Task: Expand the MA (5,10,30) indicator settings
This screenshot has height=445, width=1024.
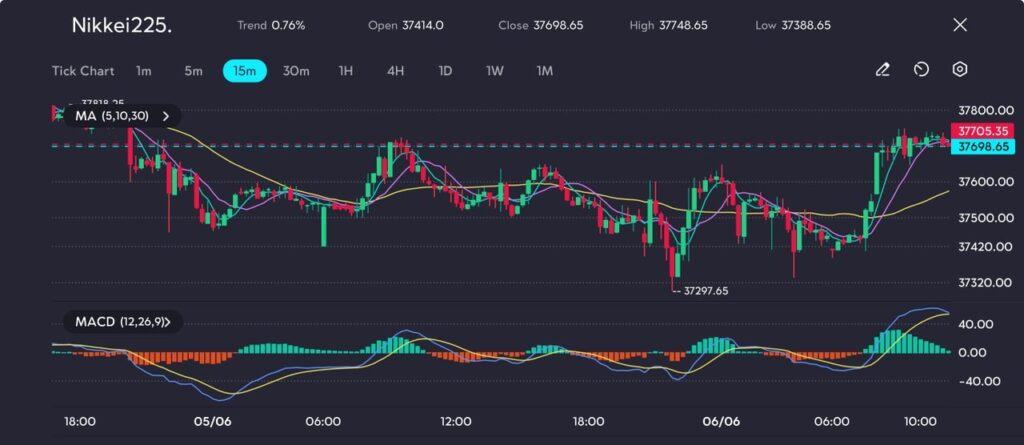Action: pos(112,116)
